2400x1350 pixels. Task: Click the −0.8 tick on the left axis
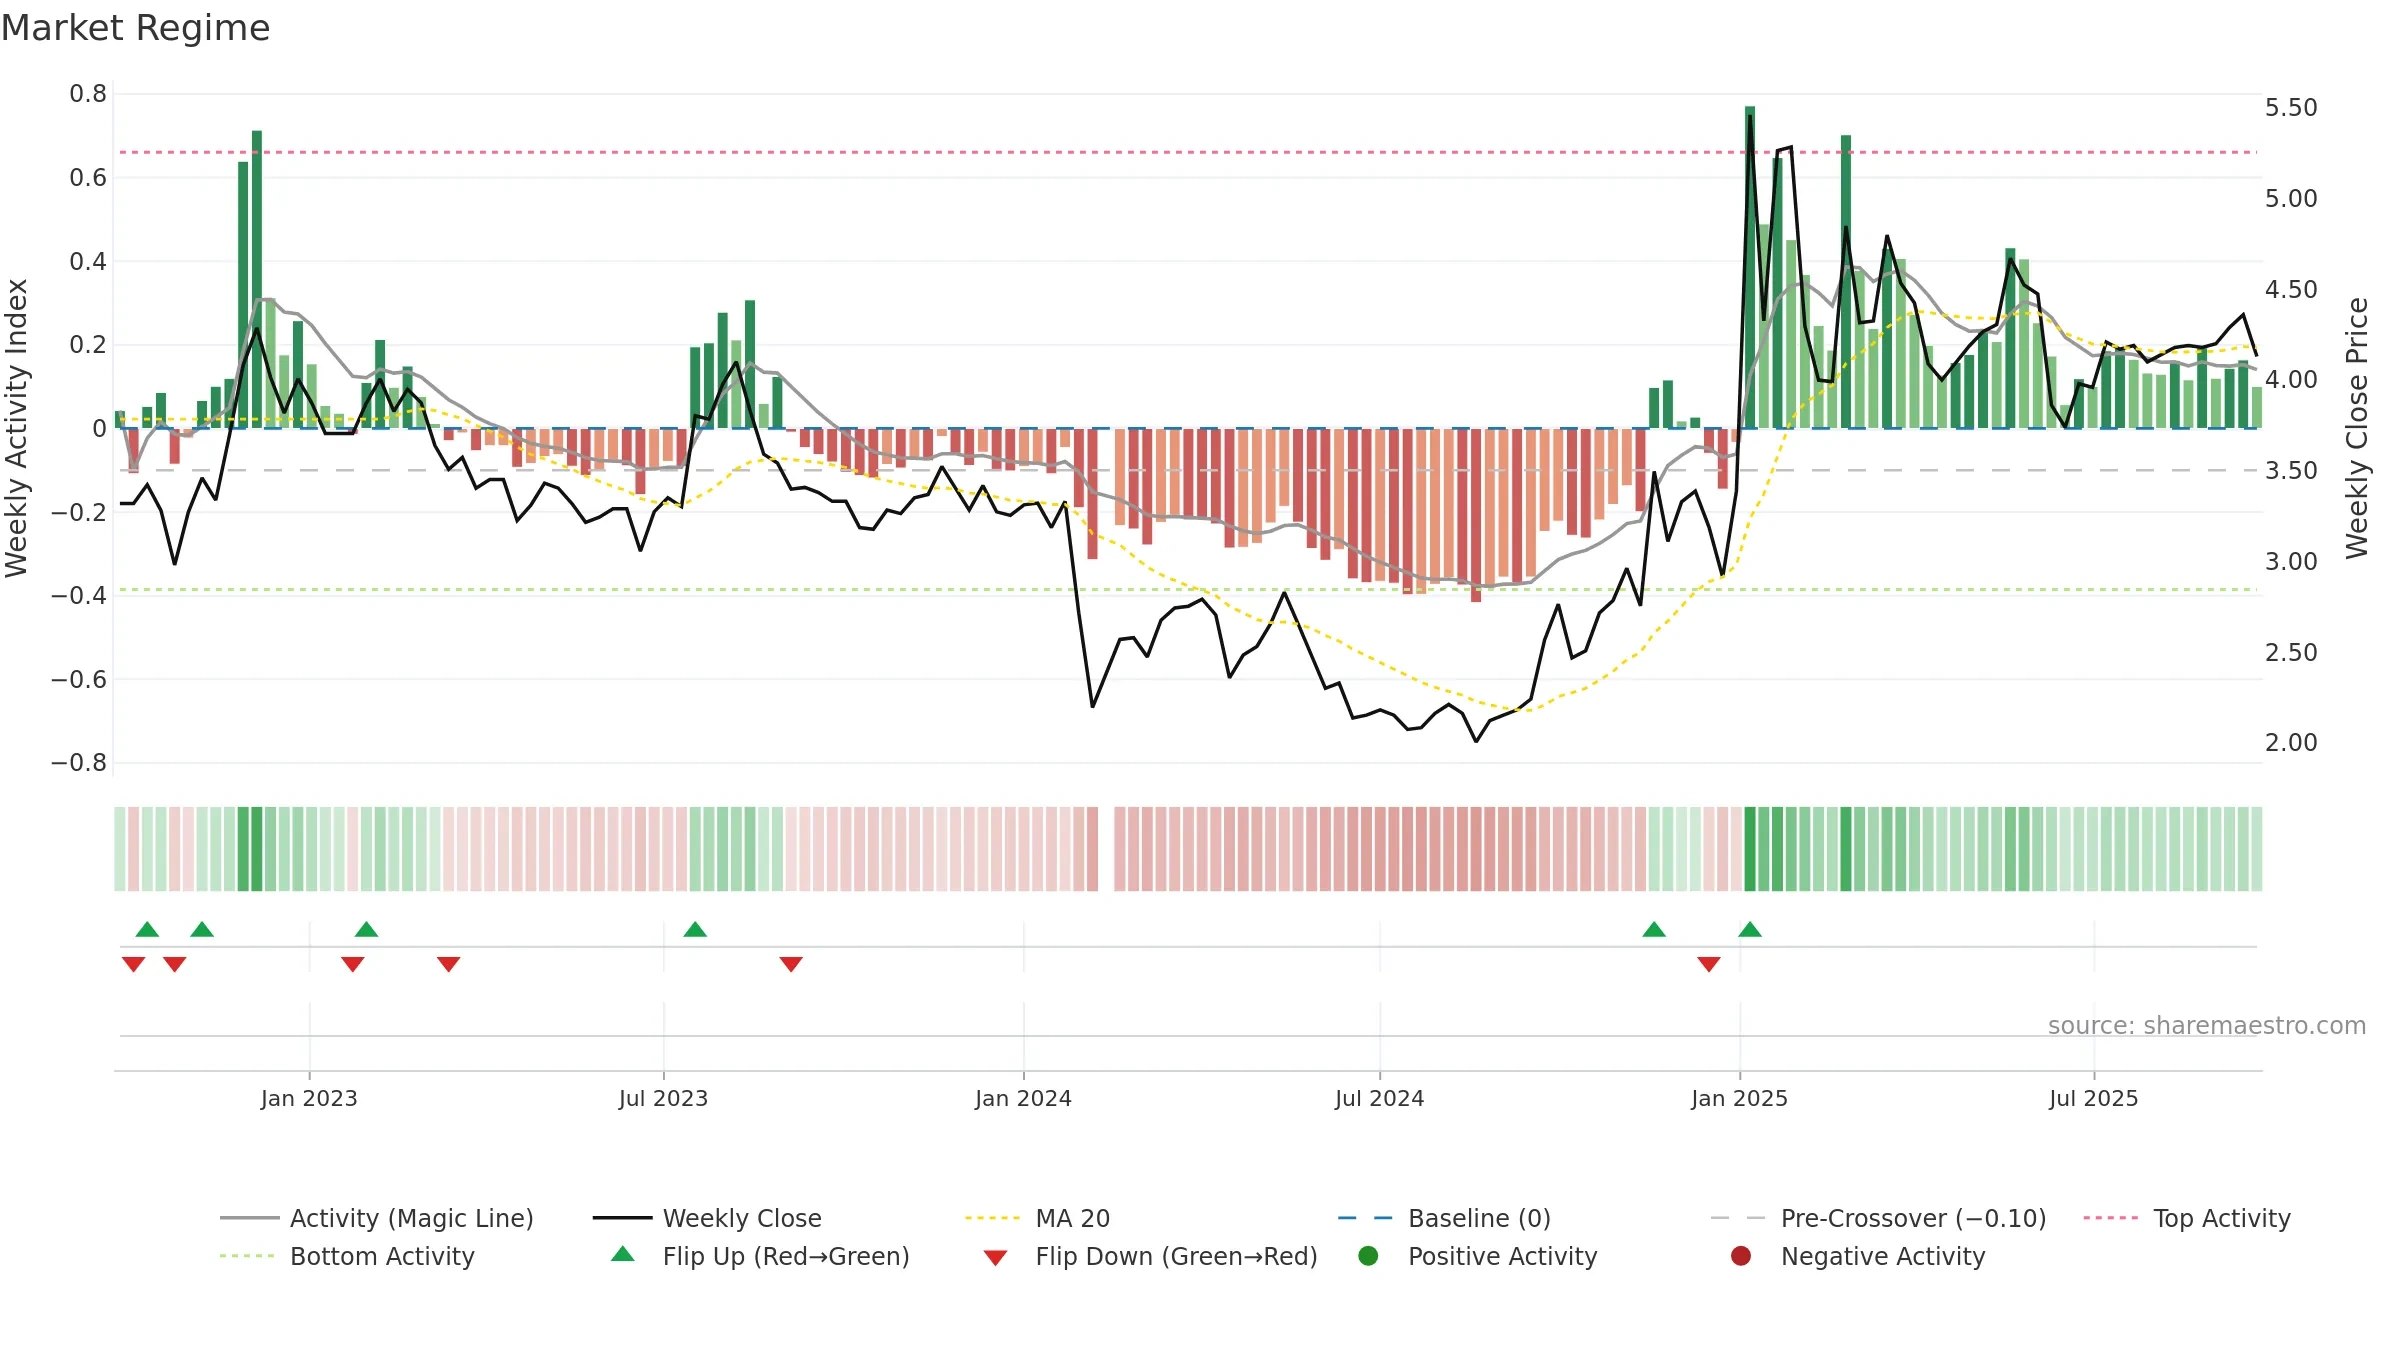[x=79, y=763]
